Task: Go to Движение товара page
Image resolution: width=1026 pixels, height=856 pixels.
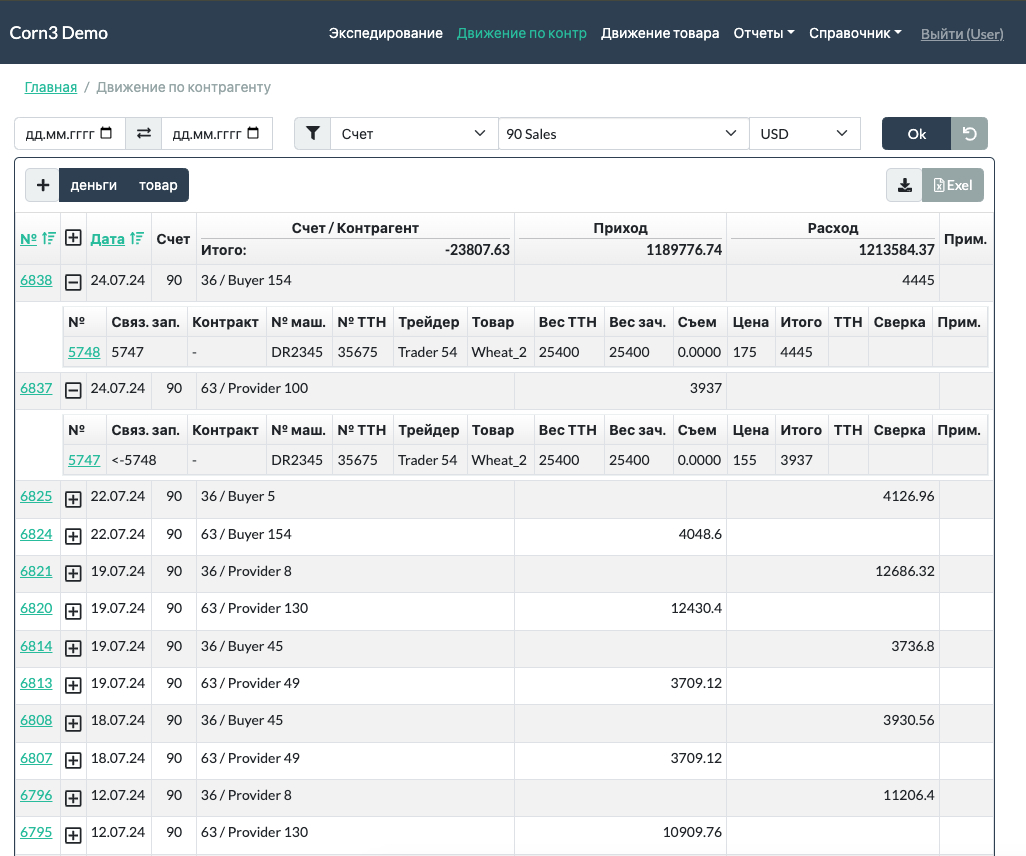Action: click(659, 33)
